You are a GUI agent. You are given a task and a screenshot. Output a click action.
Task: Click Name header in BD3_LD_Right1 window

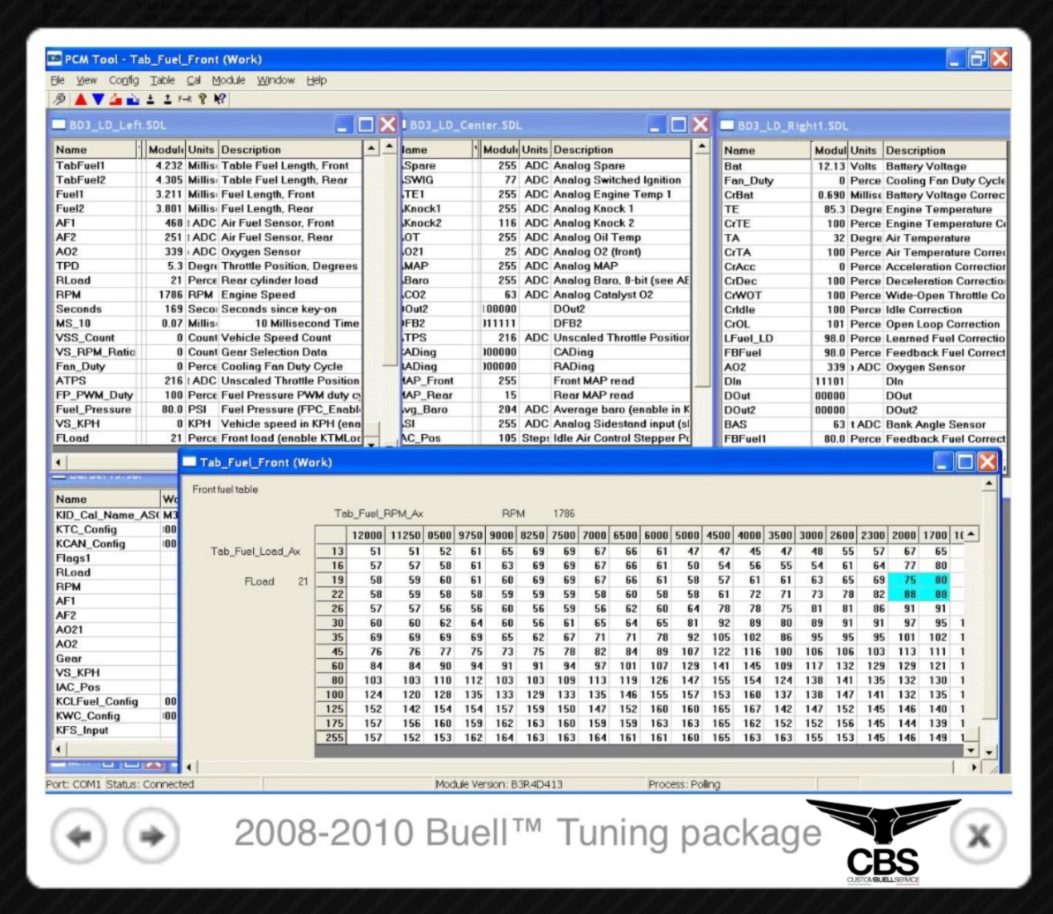pos(766,150)
